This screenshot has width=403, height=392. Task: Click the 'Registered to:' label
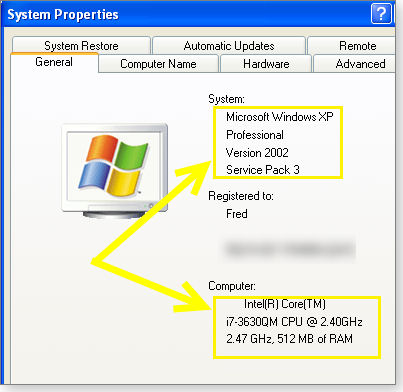click(241, 196)
